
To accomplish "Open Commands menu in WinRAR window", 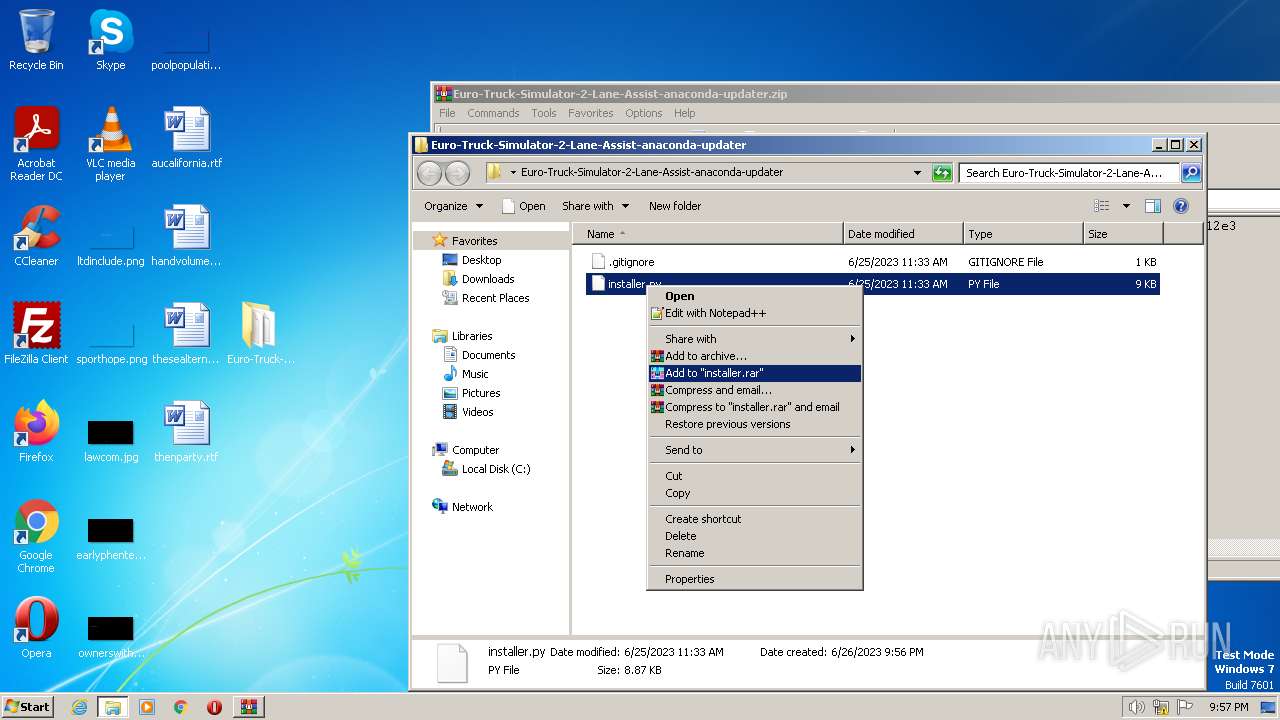I will coord(493,113).
